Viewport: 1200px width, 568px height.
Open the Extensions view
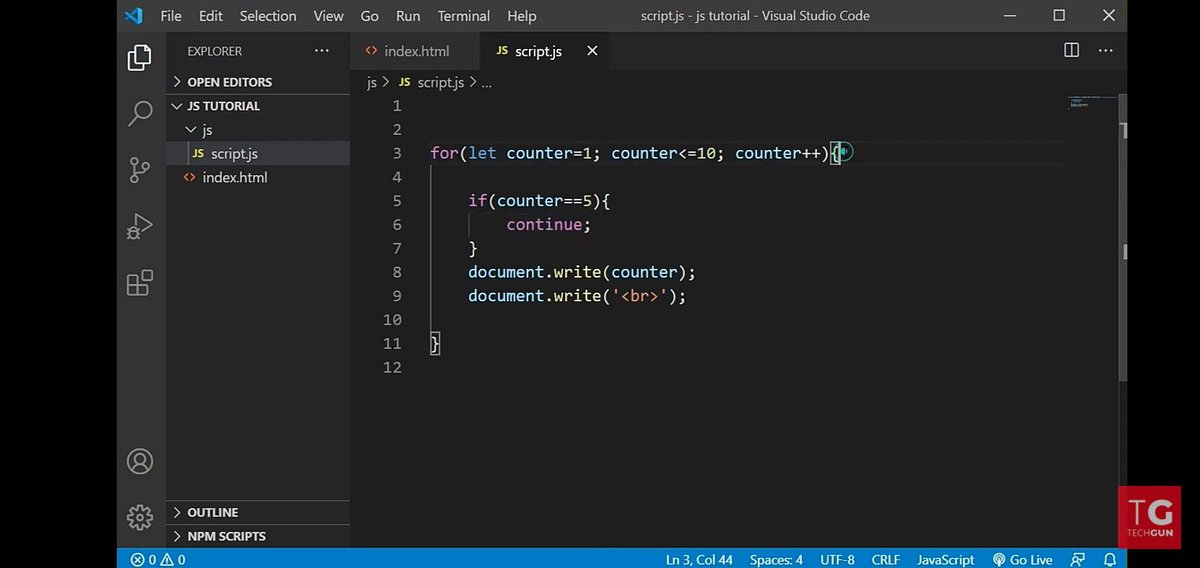pyautogui.click(x=140, y=283)
